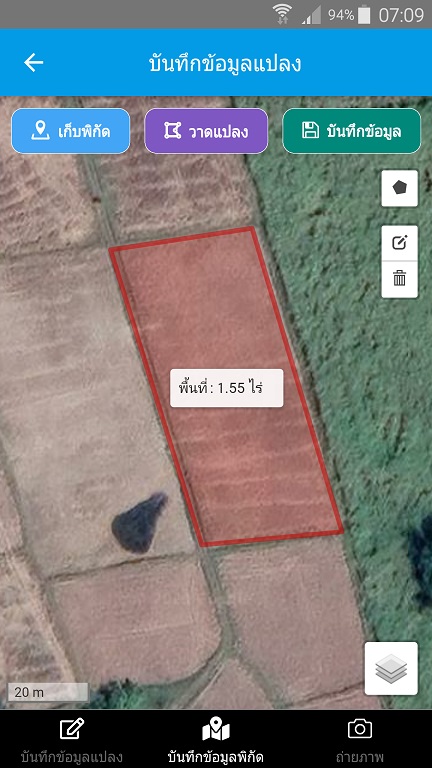Switch to บันทึกข้อมูลแปลง tab

(72, 739)
